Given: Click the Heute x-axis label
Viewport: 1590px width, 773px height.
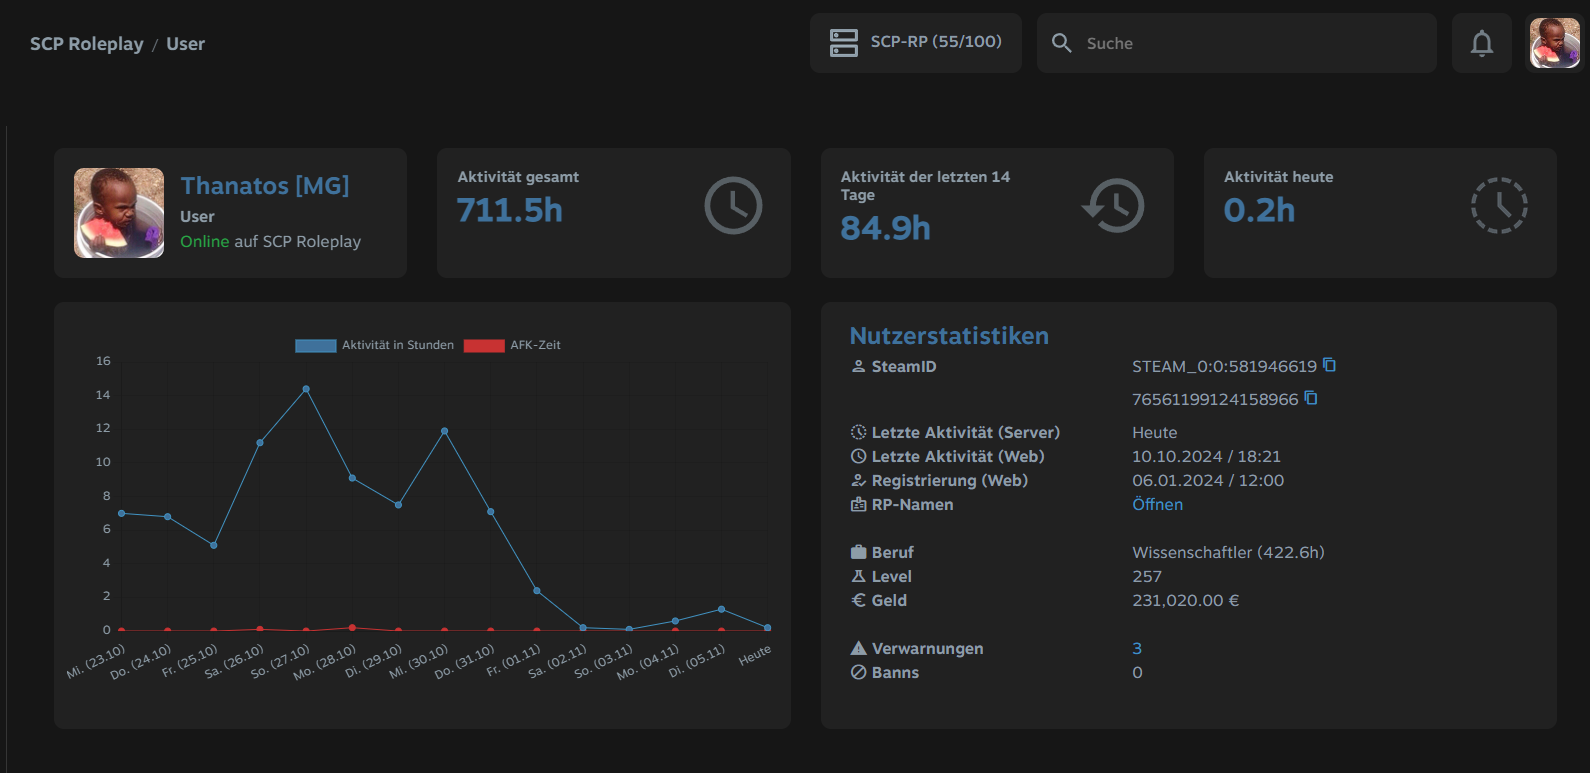Looking at the screenshot, I should [x=755, y=656].
